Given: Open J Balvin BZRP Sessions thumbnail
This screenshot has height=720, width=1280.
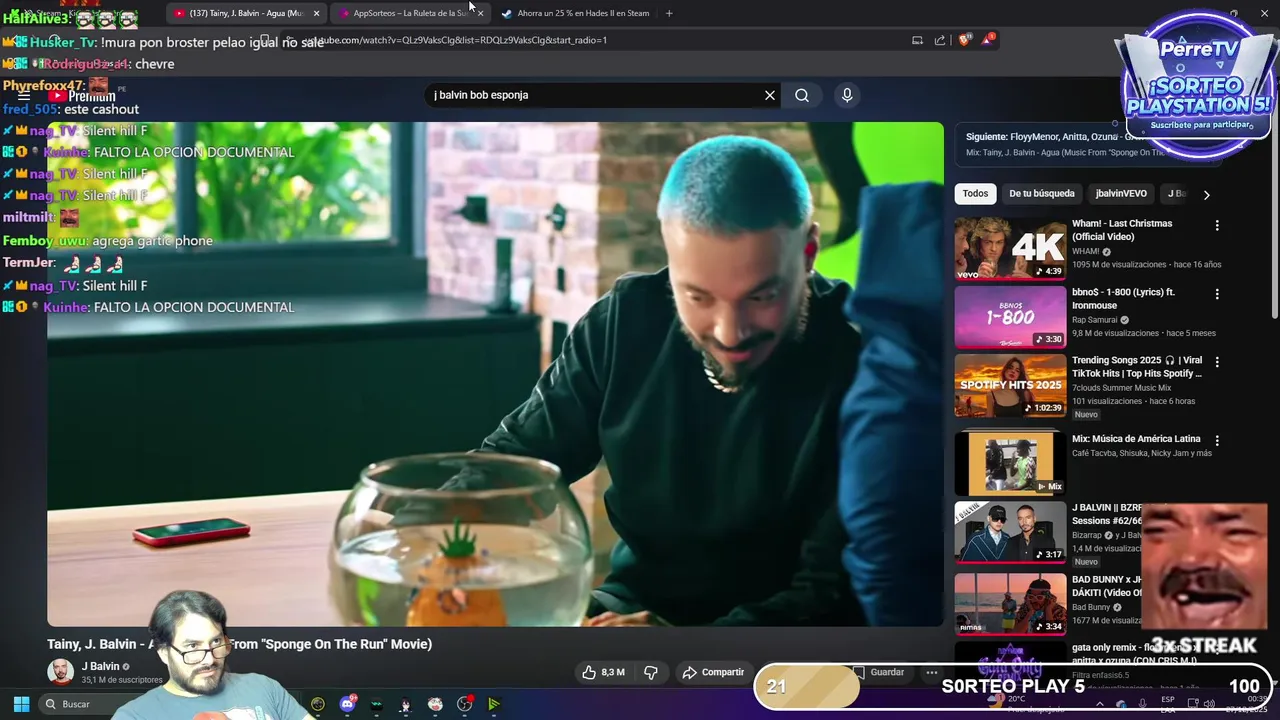Looking at the screenshot, I should tap(1010, 531).
